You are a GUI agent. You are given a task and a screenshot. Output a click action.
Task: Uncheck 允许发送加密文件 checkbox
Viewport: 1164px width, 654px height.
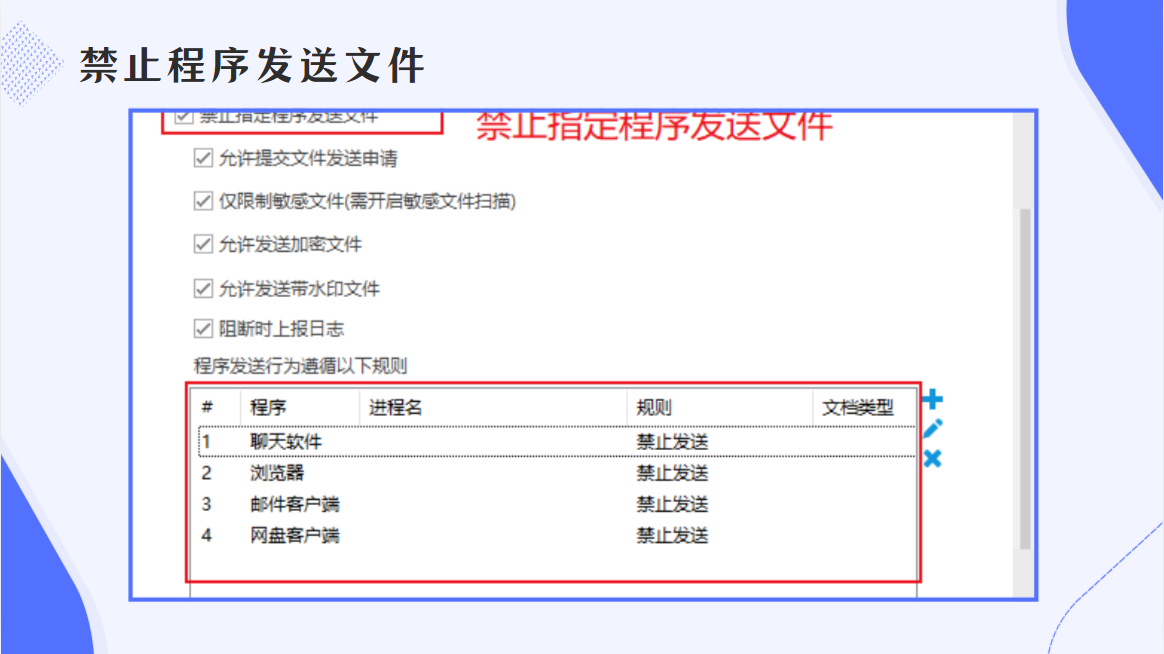tap(203, 244)
